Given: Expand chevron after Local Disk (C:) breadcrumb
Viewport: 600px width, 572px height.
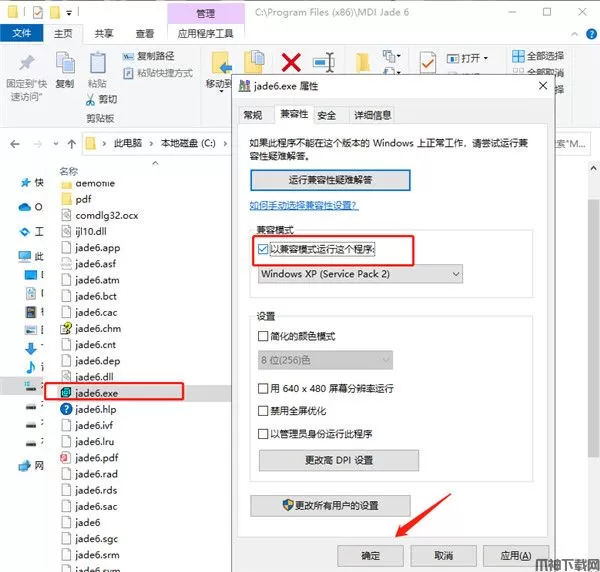Looking at the screenshot, I should (225, 143).
